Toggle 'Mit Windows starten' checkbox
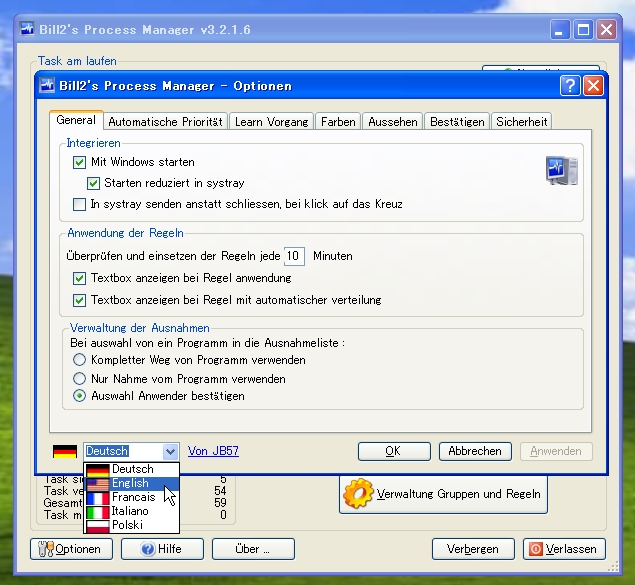 (79, 162)
